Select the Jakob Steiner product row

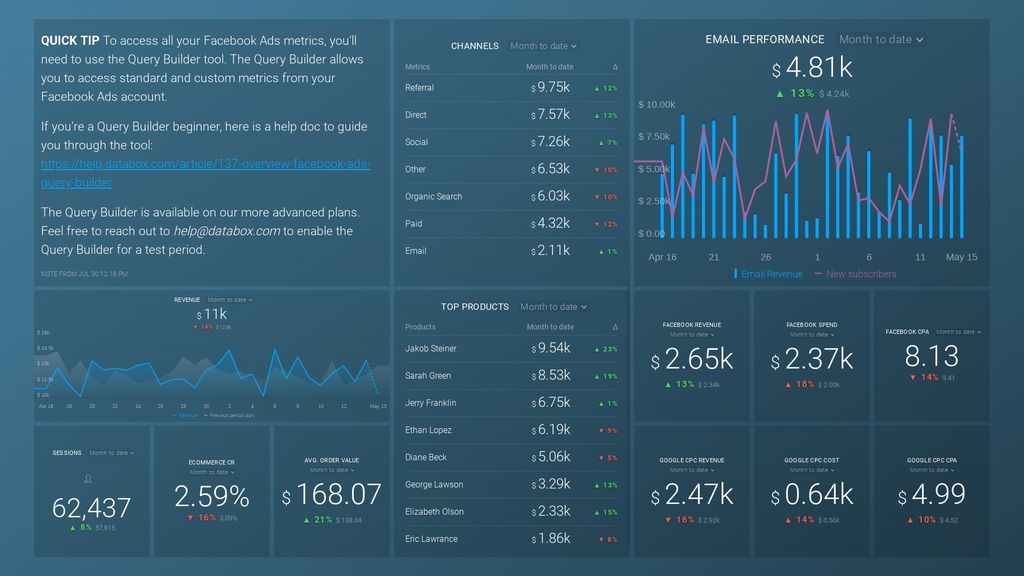[511, 348]
